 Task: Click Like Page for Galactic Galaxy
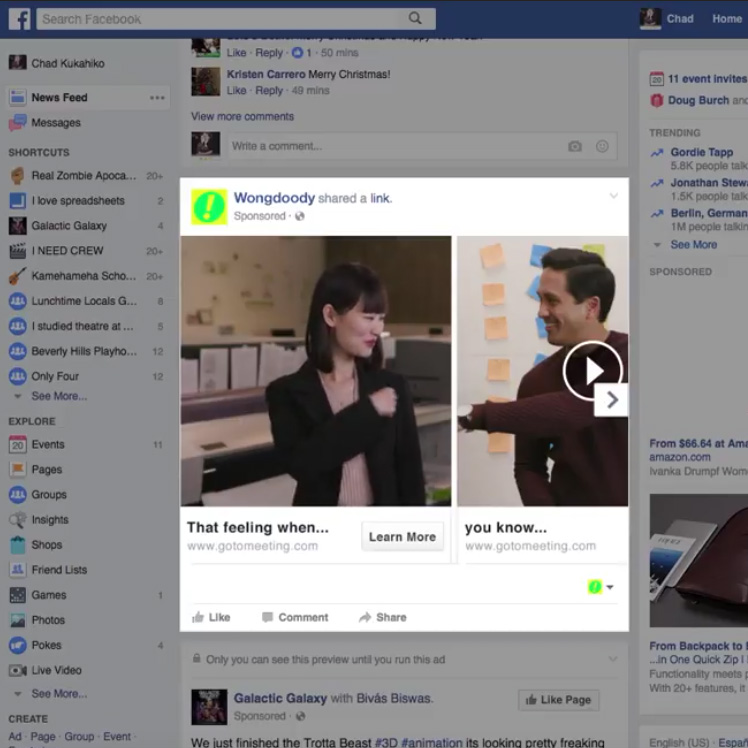point(558,700)
